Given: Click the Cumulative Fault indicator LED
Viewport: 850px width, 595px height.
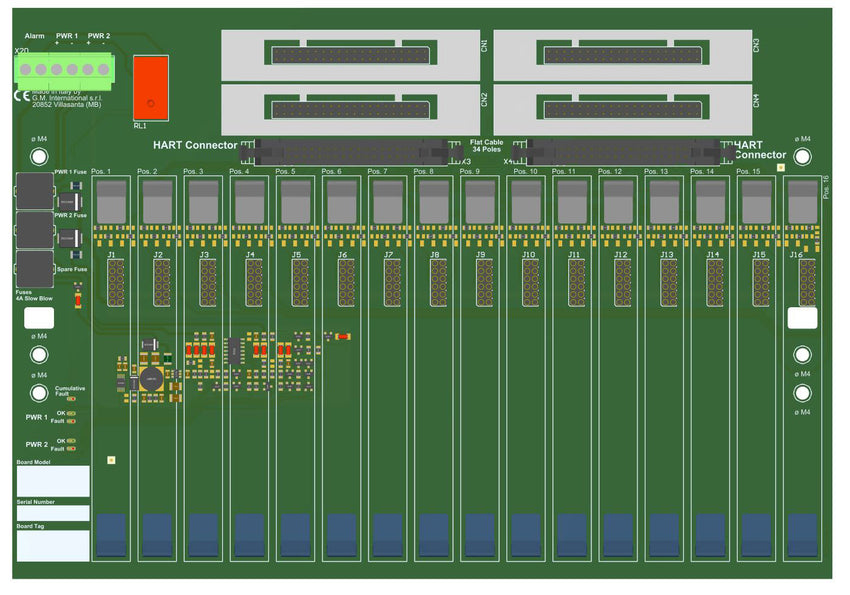Looking at the screenshot, I should click(x=72, y=399).
